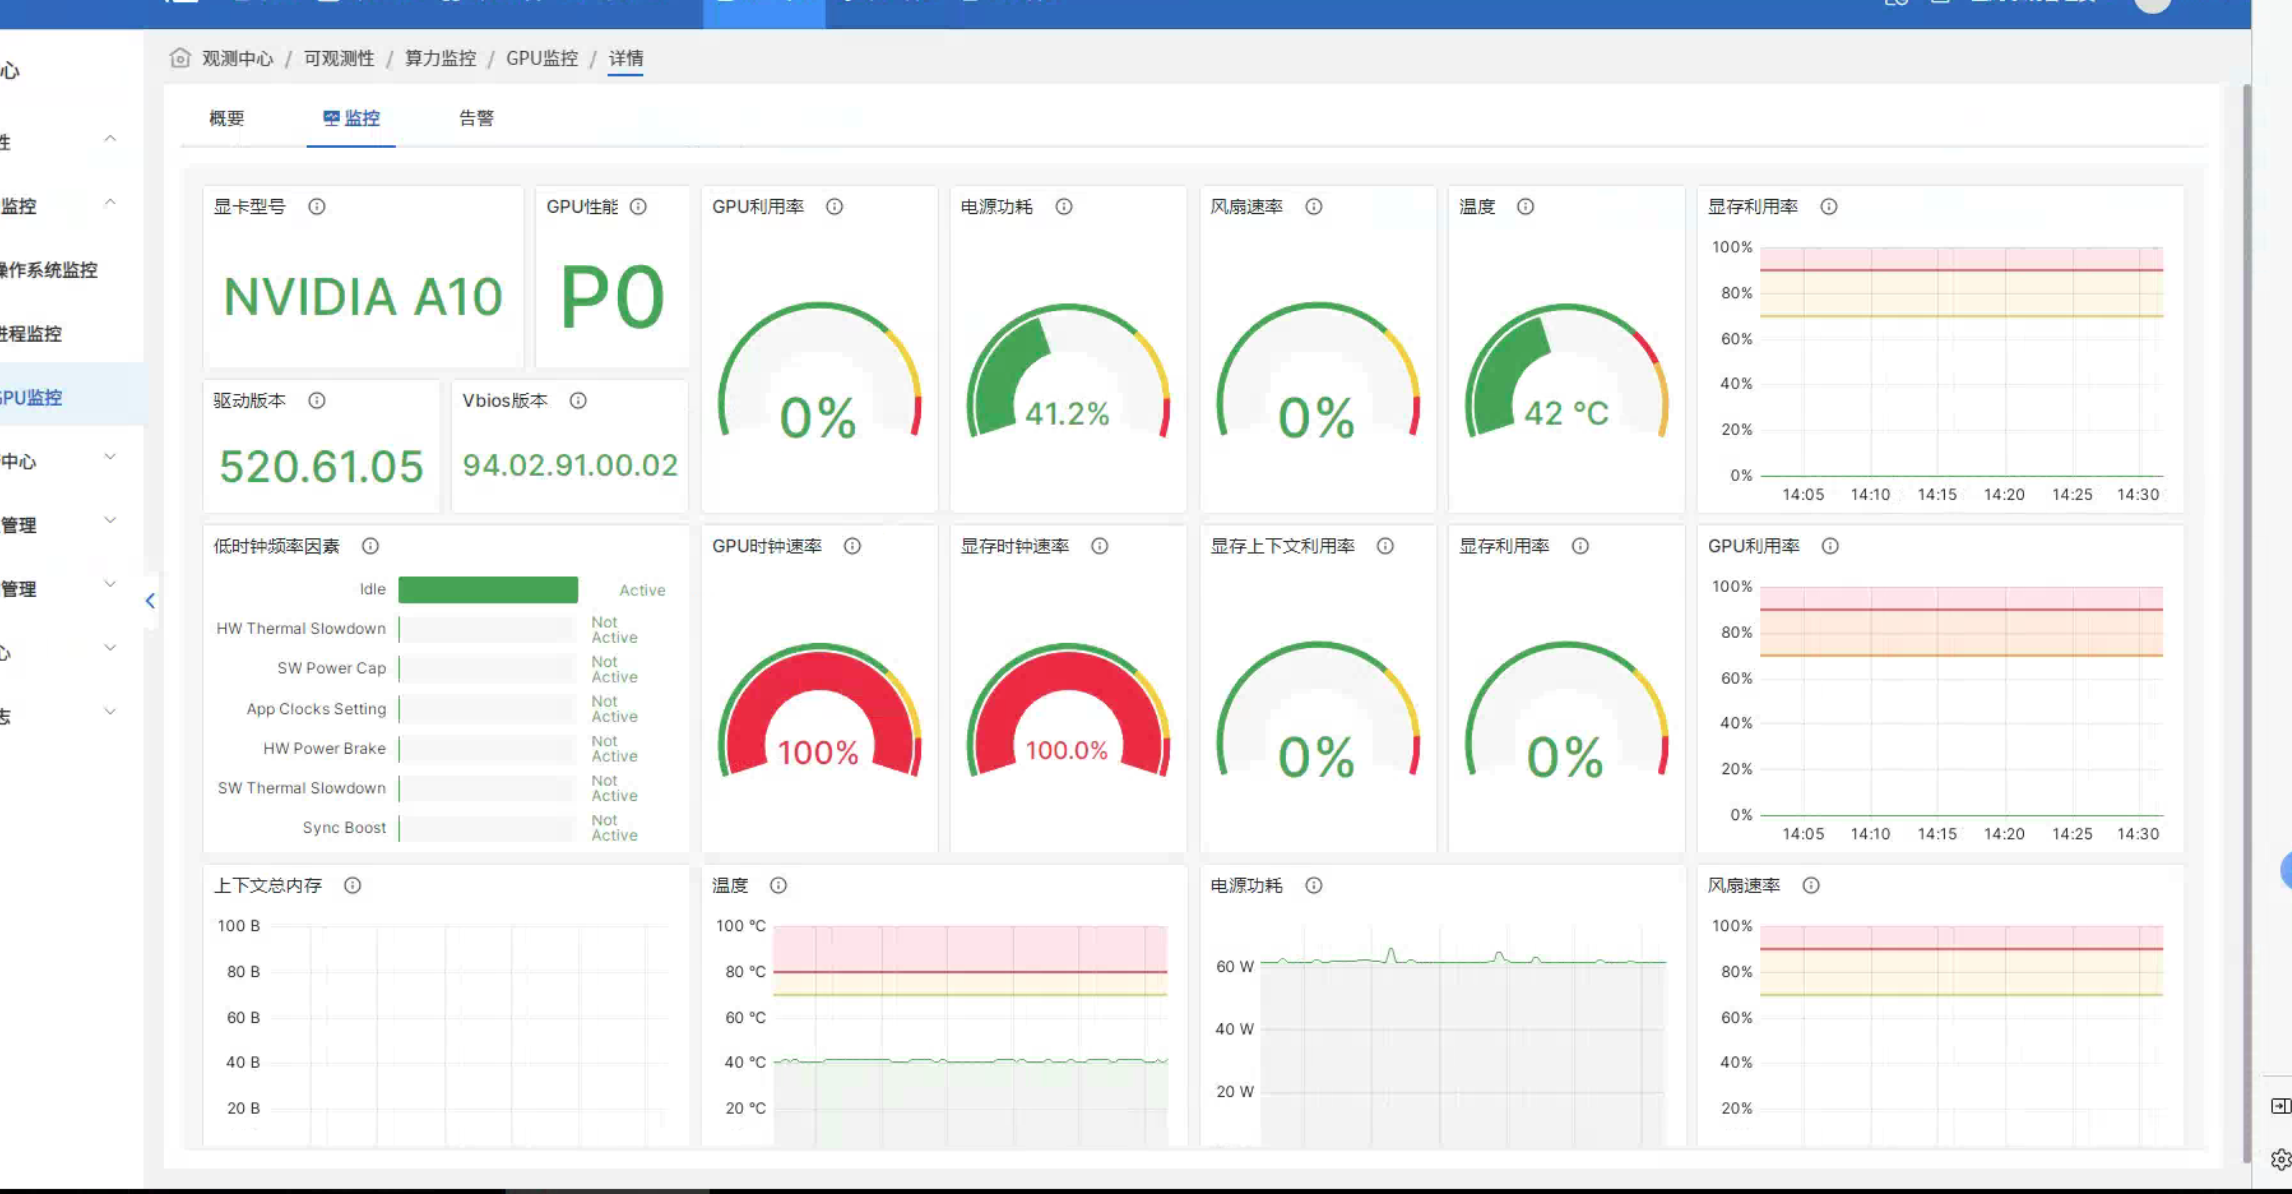Click the App Clocks Setting row label
Image resolution: width=2292 pixels, height=1194 pixels.
tap(316, 709)
